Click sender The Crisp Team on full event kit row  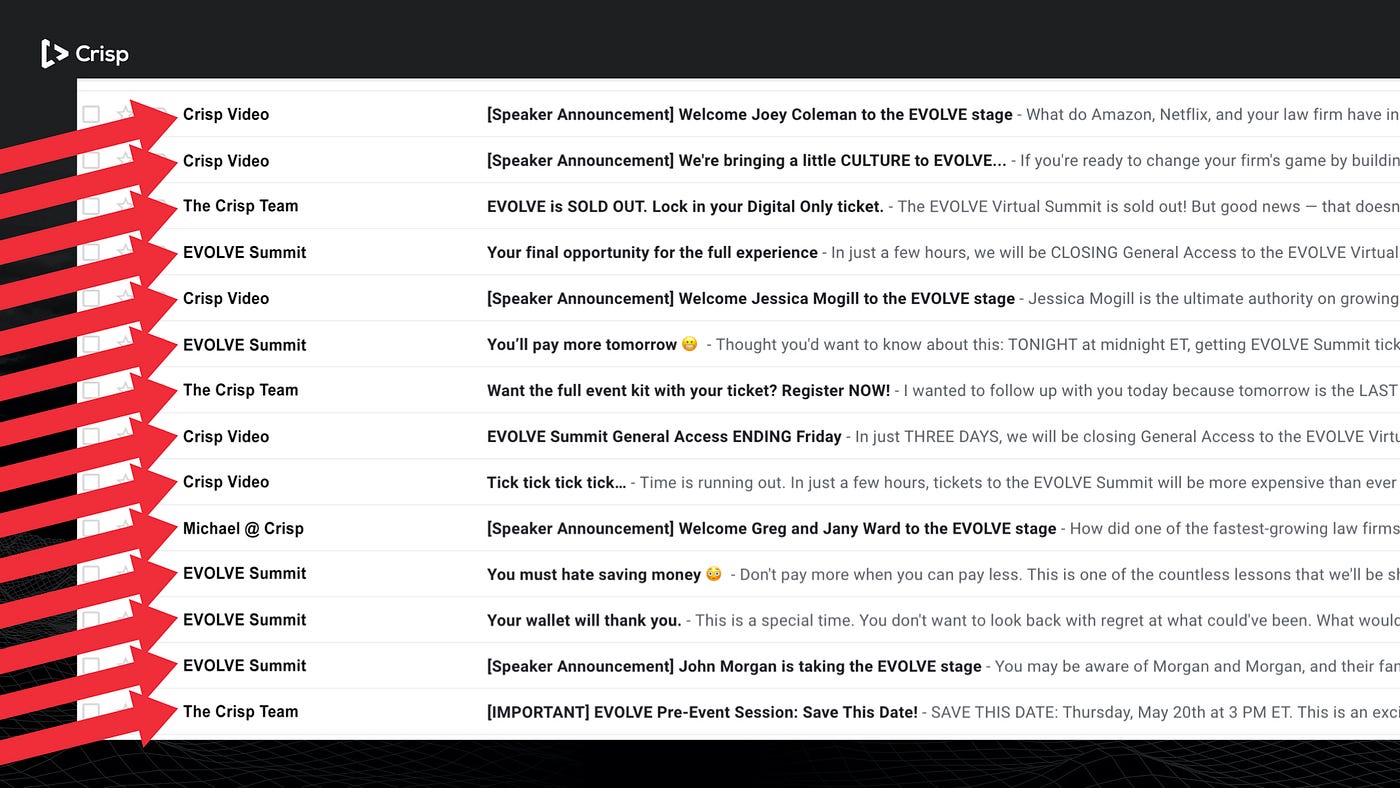click(241, 390)
